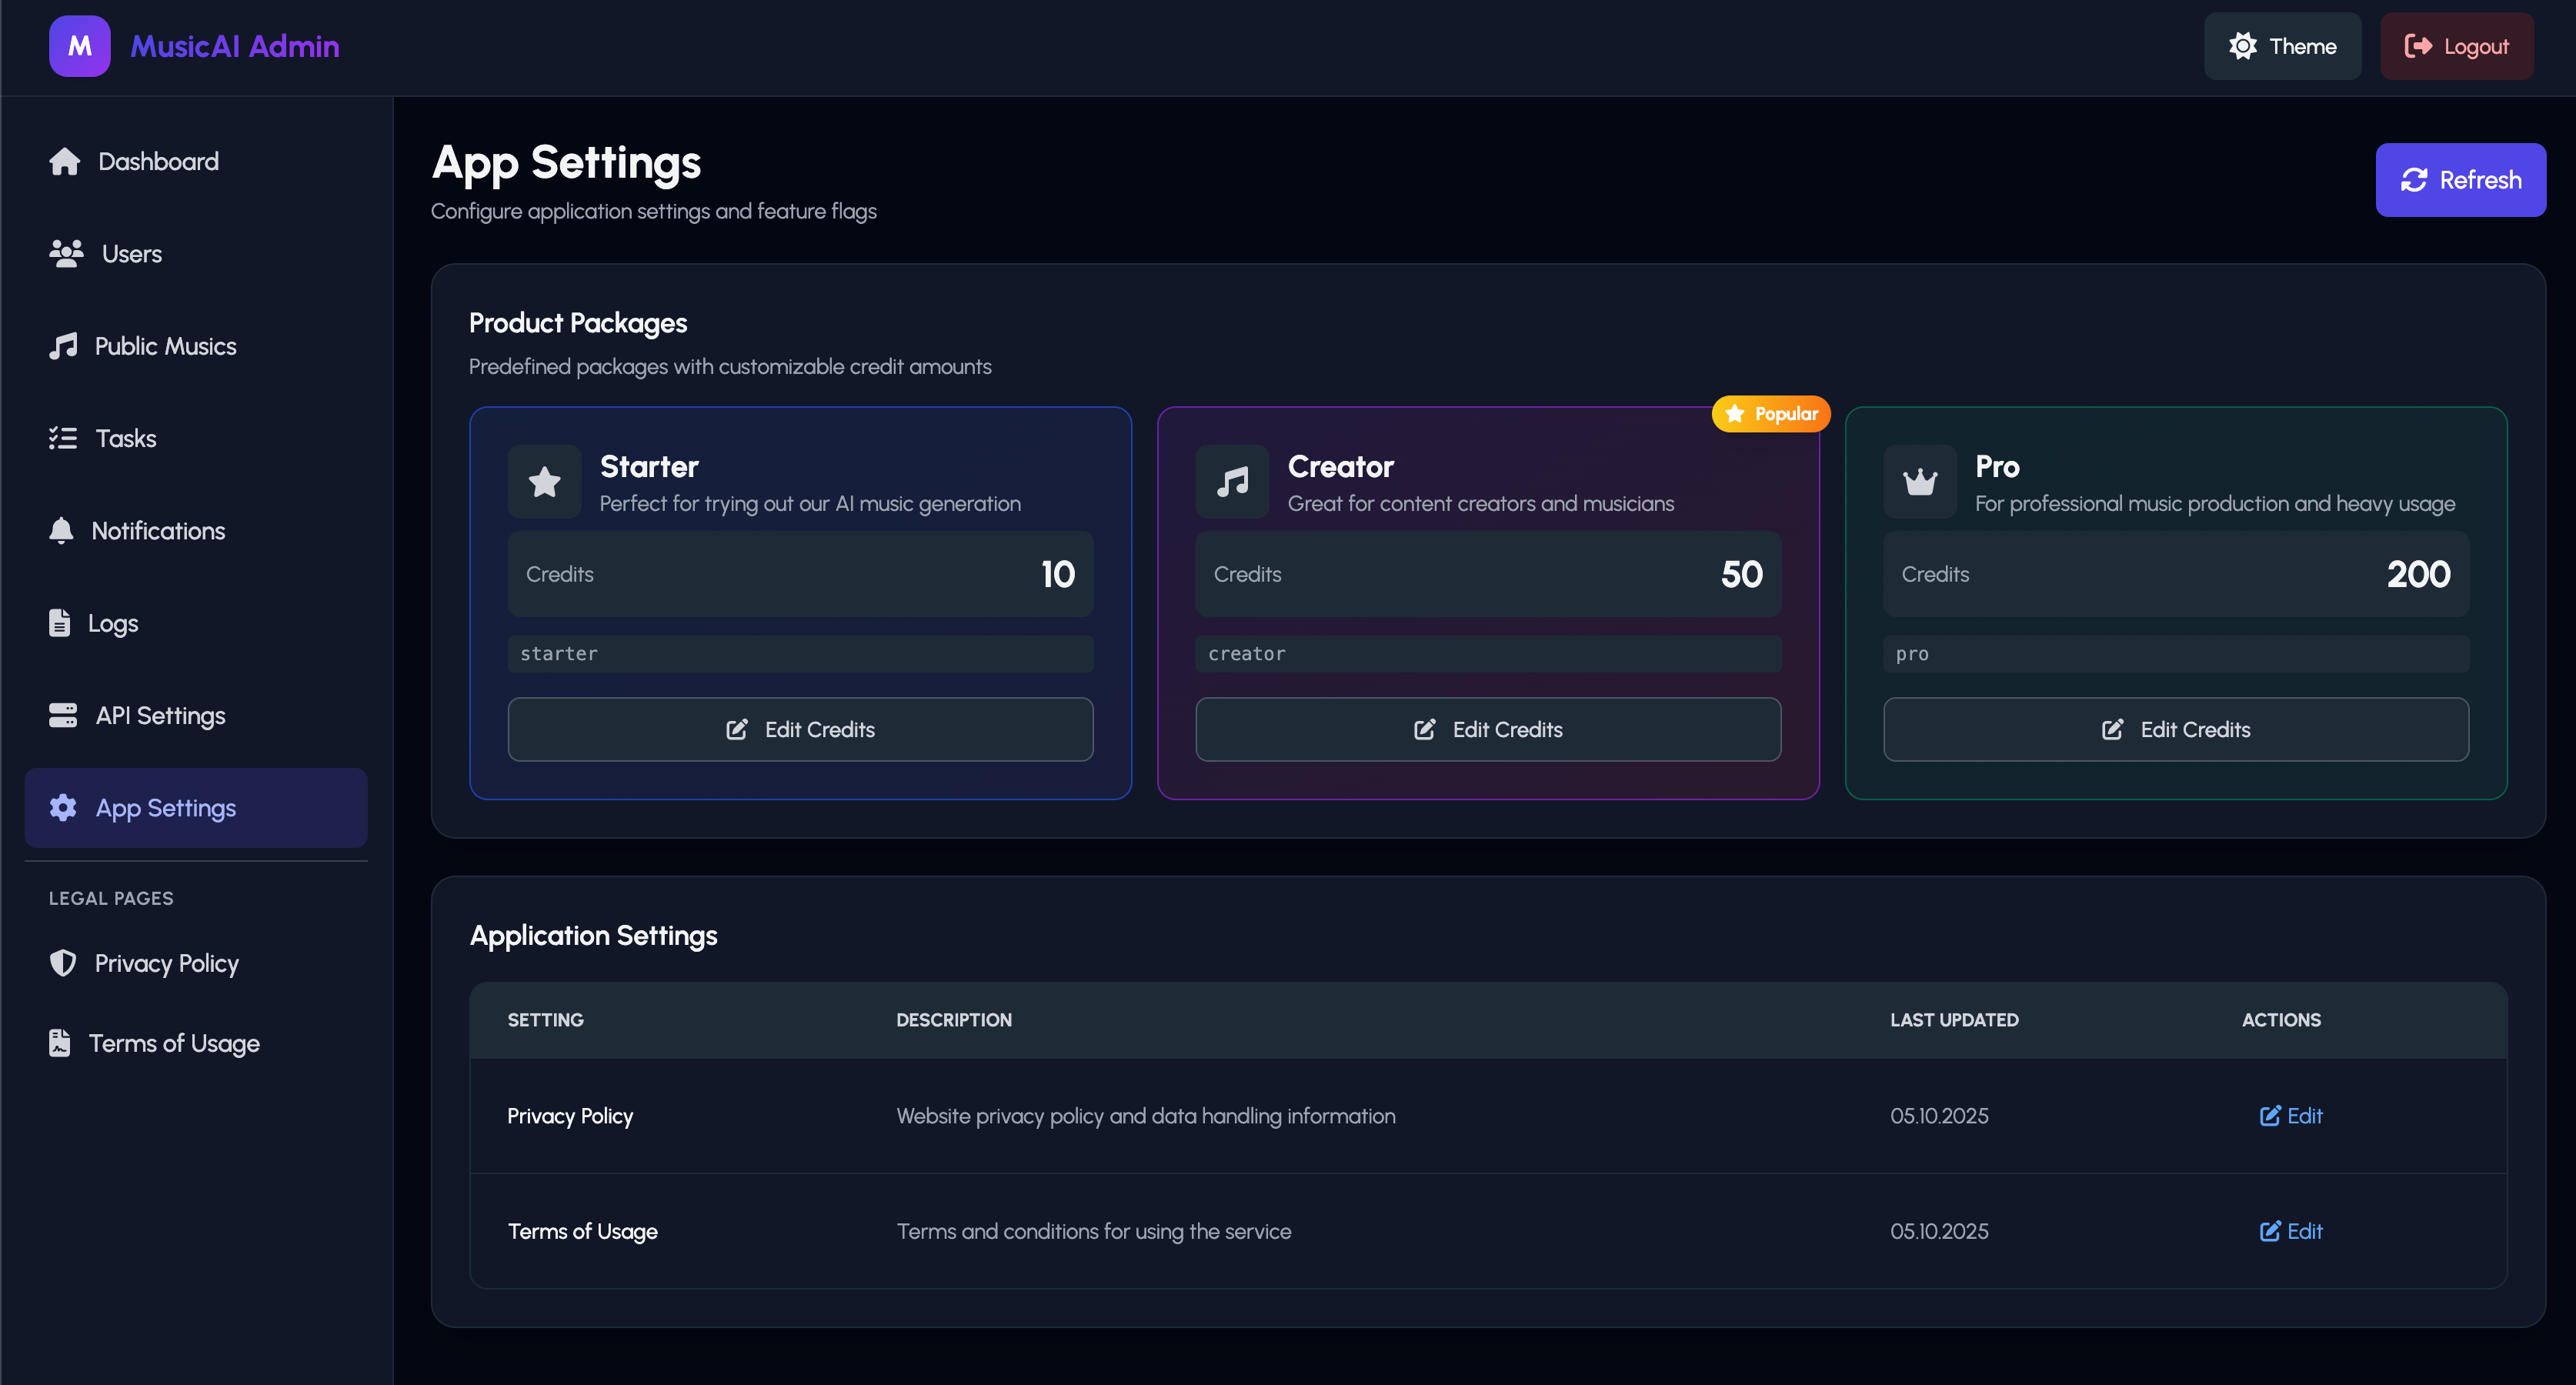Open Dashboard via the home icon
The width and height of the screenshot is (2576, 1385).
pos(65,162)
